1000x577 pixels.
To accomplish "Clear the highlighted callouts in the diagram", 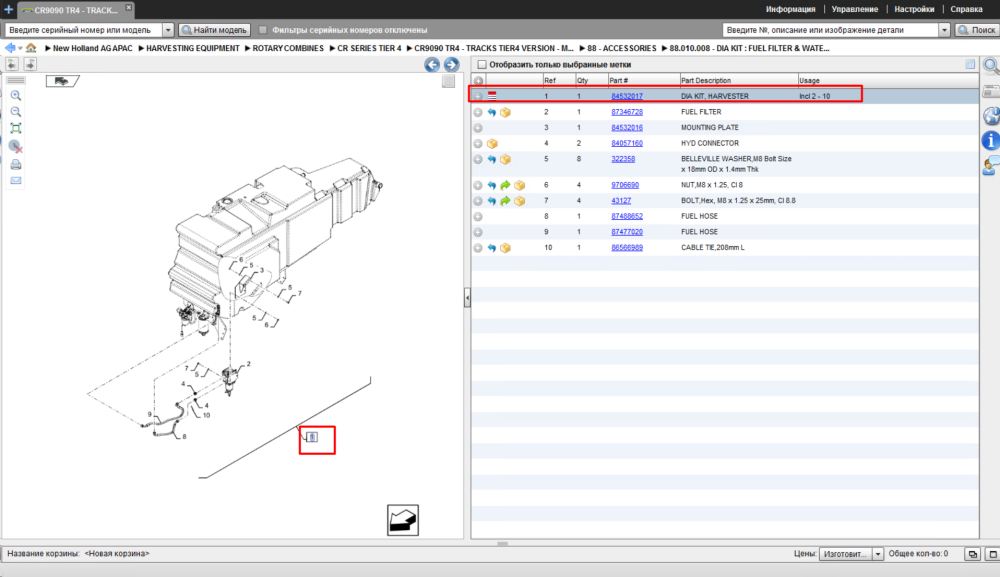I will pos(16,147).
